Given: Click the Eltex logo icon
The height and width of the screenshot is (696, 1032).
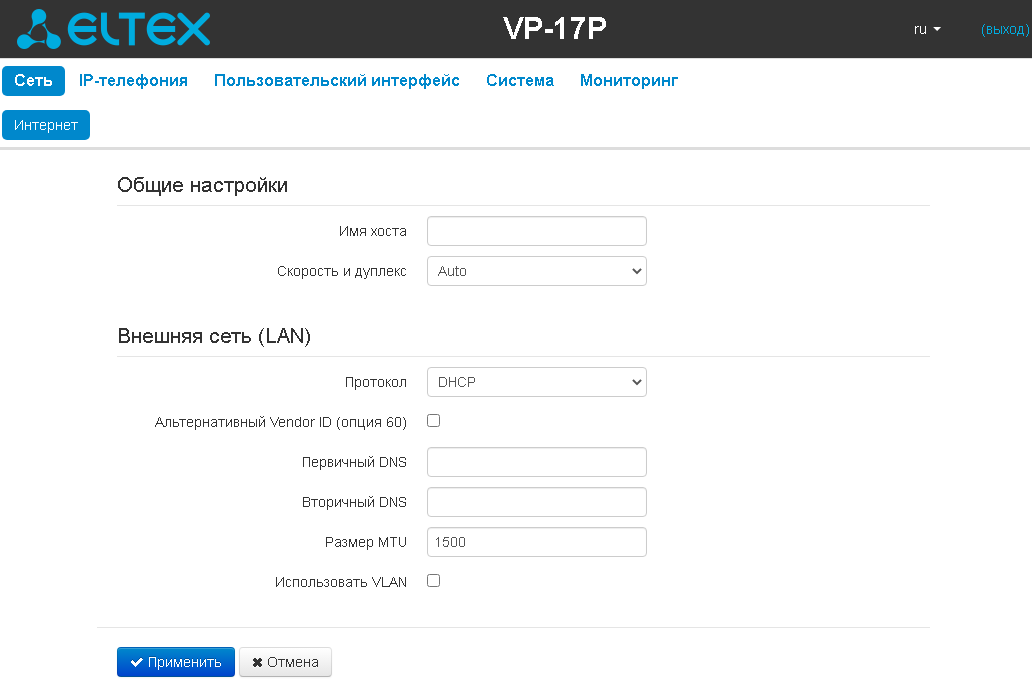Looking at the screenshot, I should (x=38, y=29).
